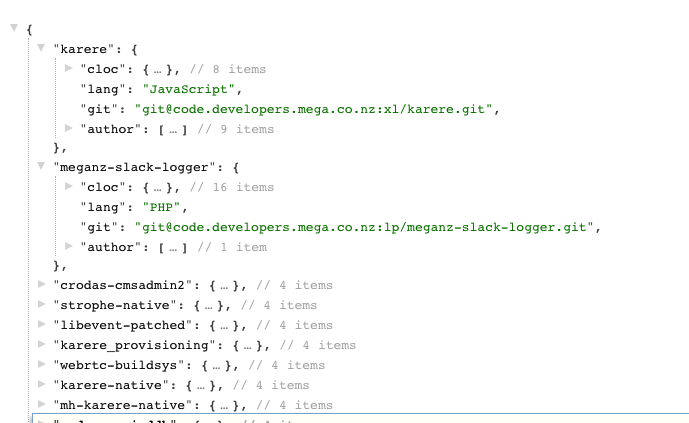Click the "cloc" key under meganz-slack-logger
This screenshot has height=423, width=689.
tap(103, 188)
